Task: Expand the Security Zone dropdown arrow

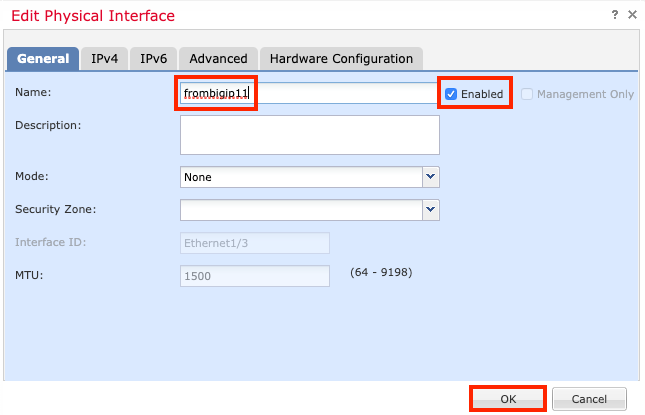Action: [431, 210]
